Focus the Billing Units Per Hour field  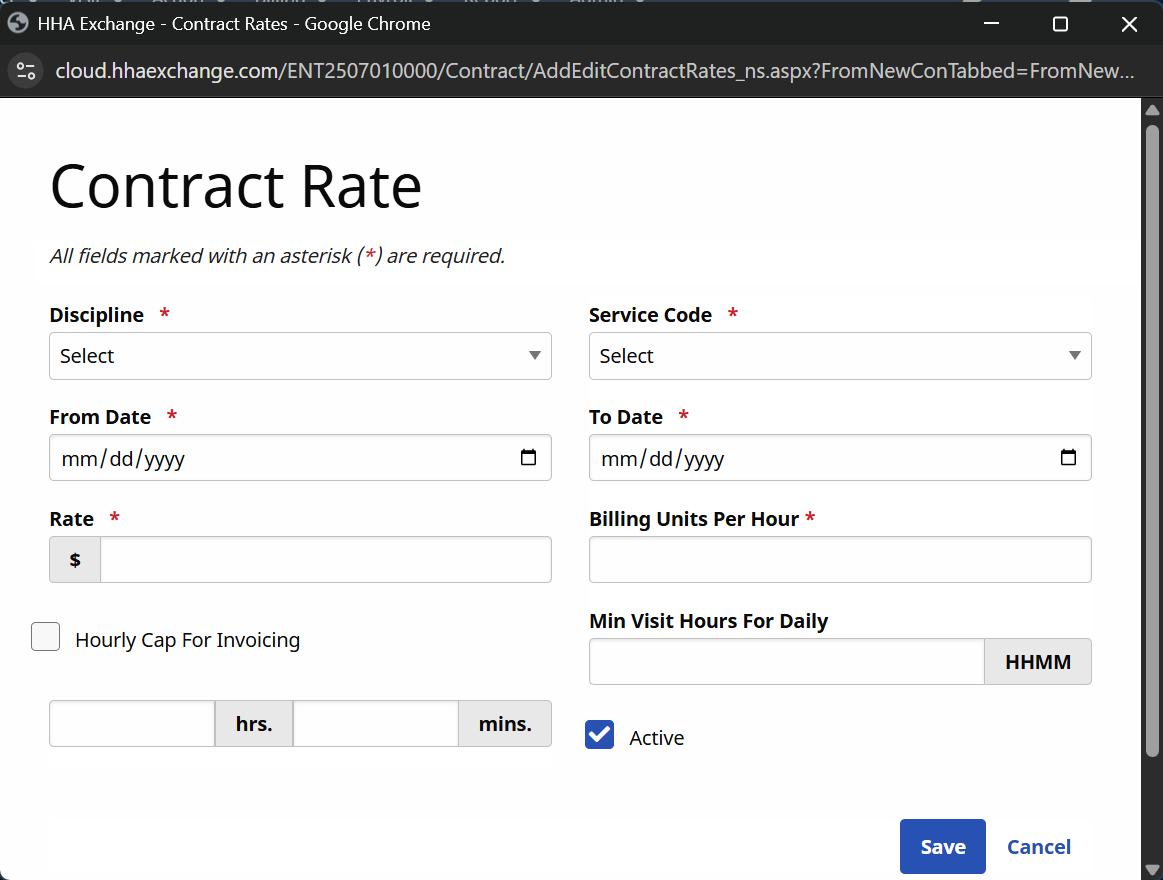(x=840, y=560)
